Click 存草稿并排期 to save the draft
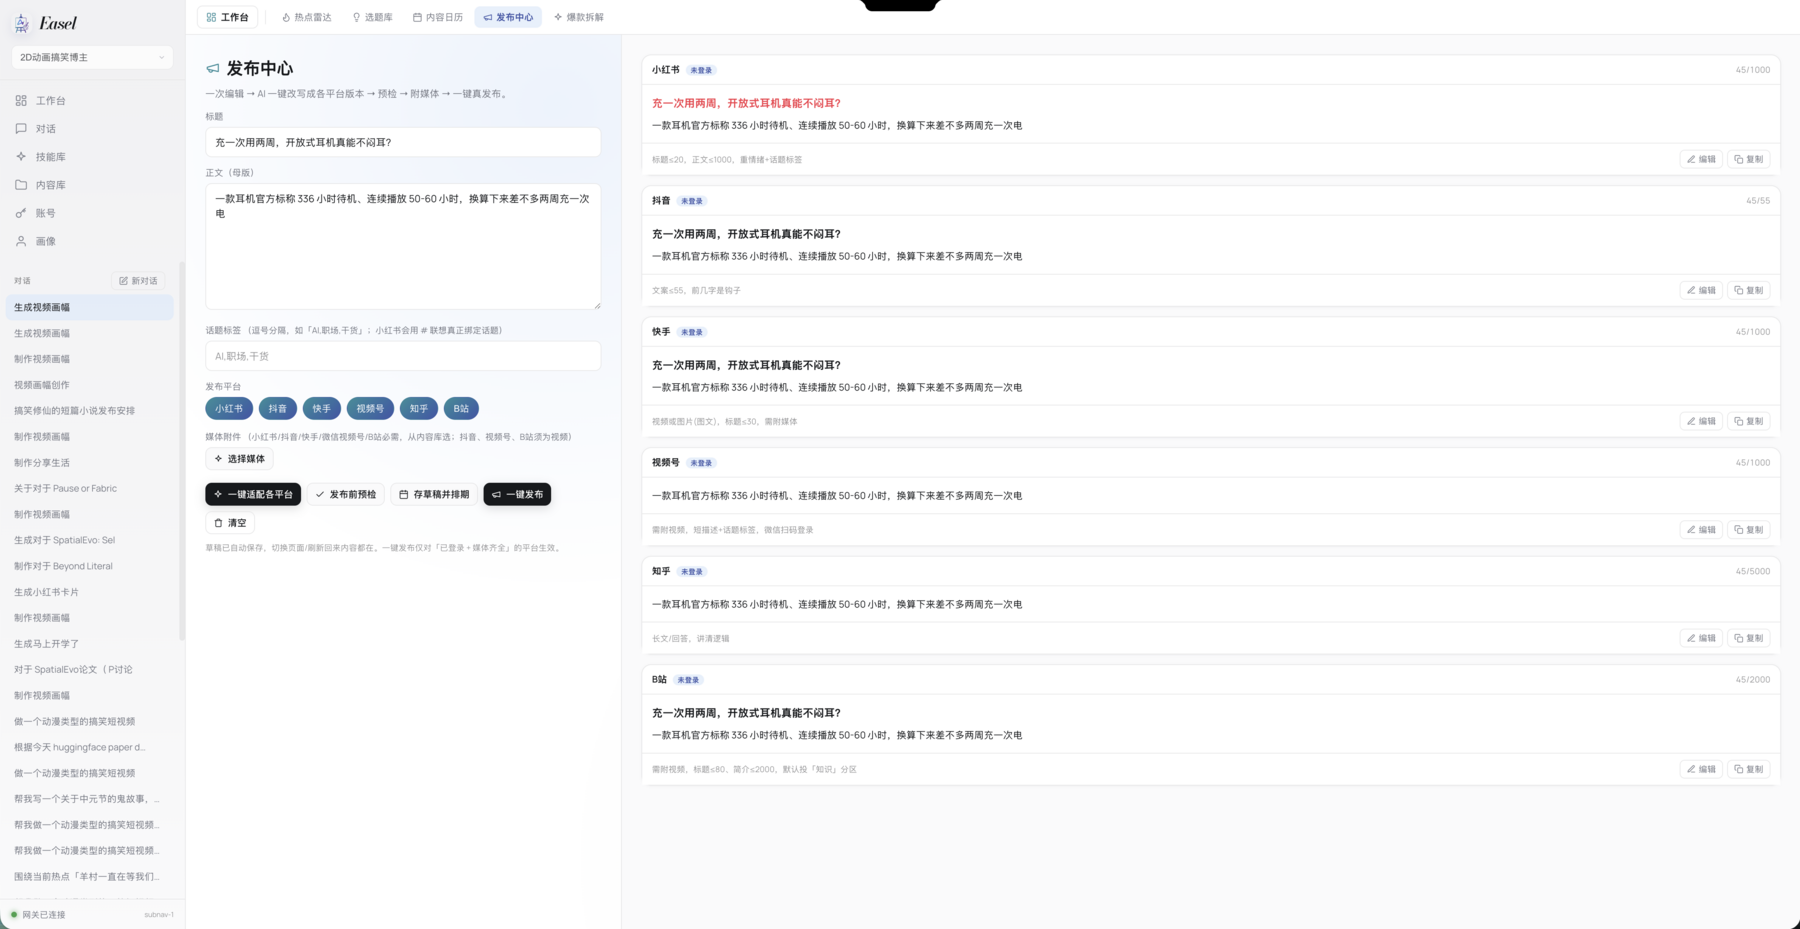This screenshot has height=929, width=1800. (x=434, y=494)
